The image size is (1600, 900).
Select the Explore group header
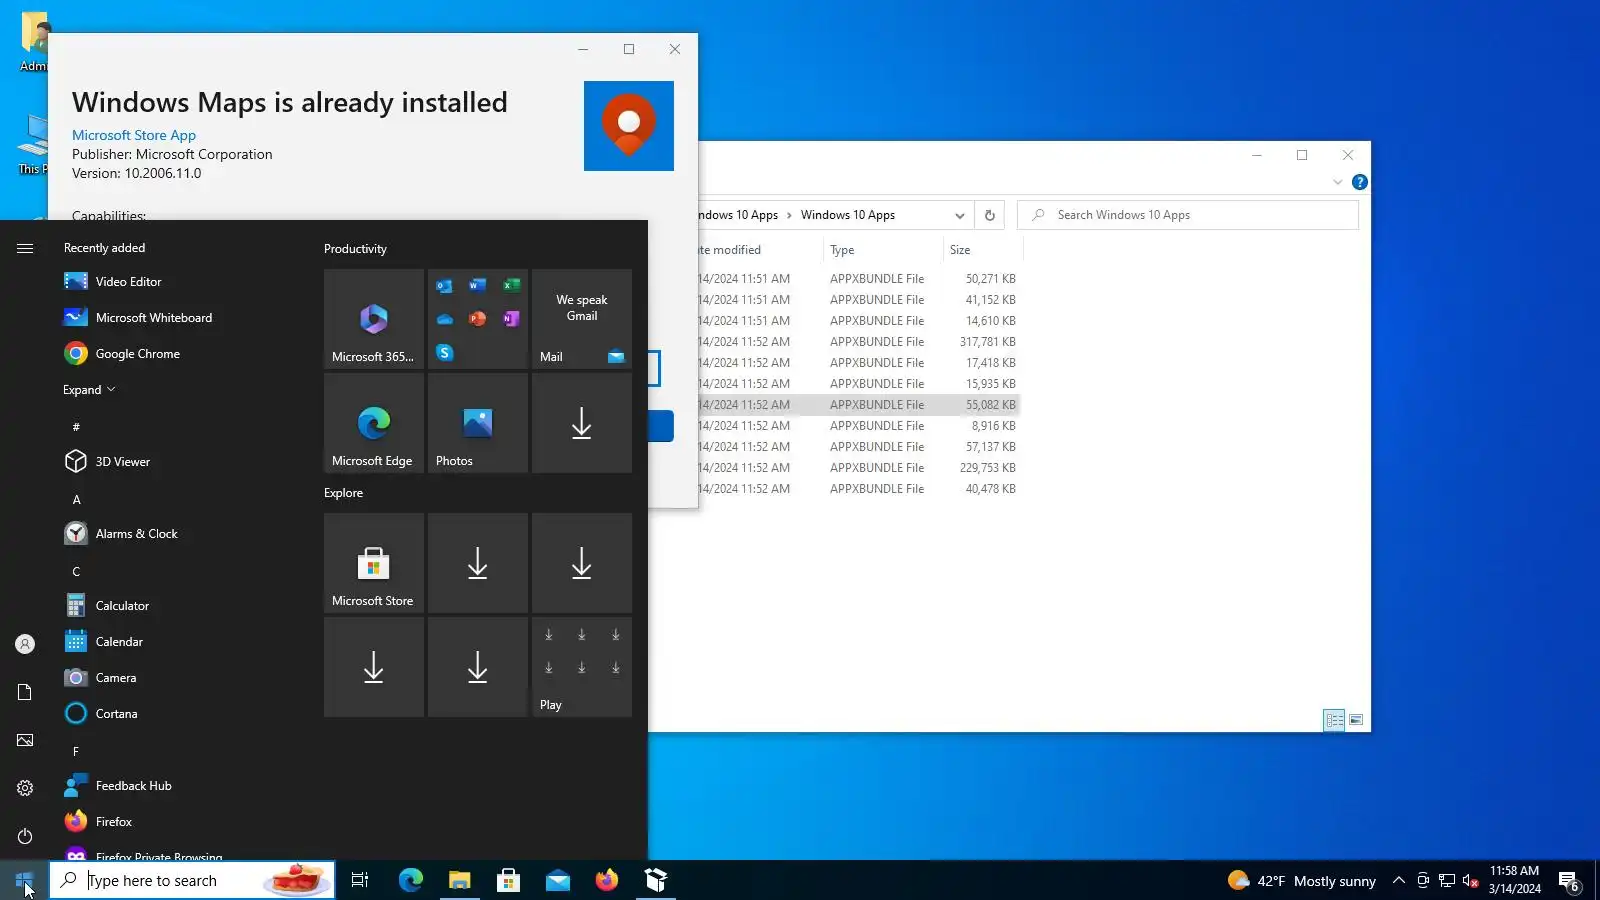(343, 493)
